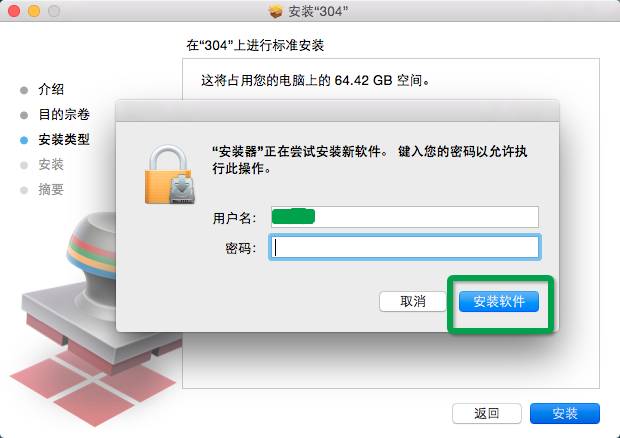Click the padlock installer icon
The width and height of the screenshot is (620, 438).
[170, 175]
